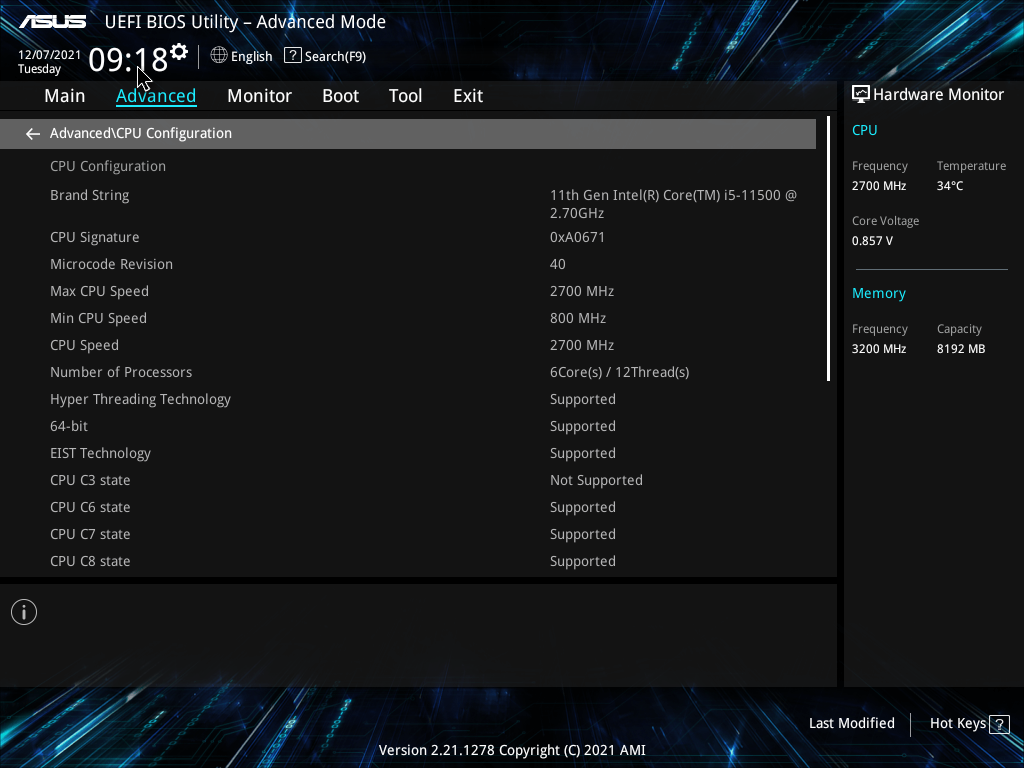The image size is (1024, 768).
Task: Click the CPU Speed label
Action: click(84, 345)
